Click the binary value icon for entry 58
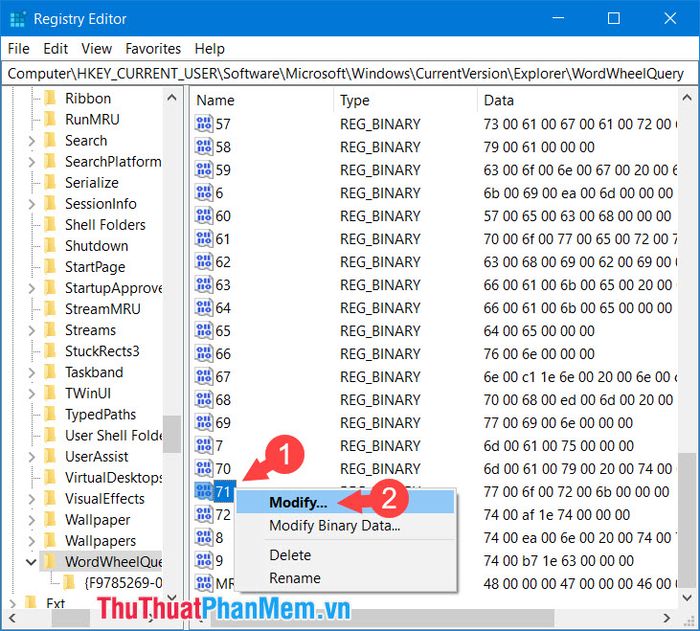 (204, 146)
